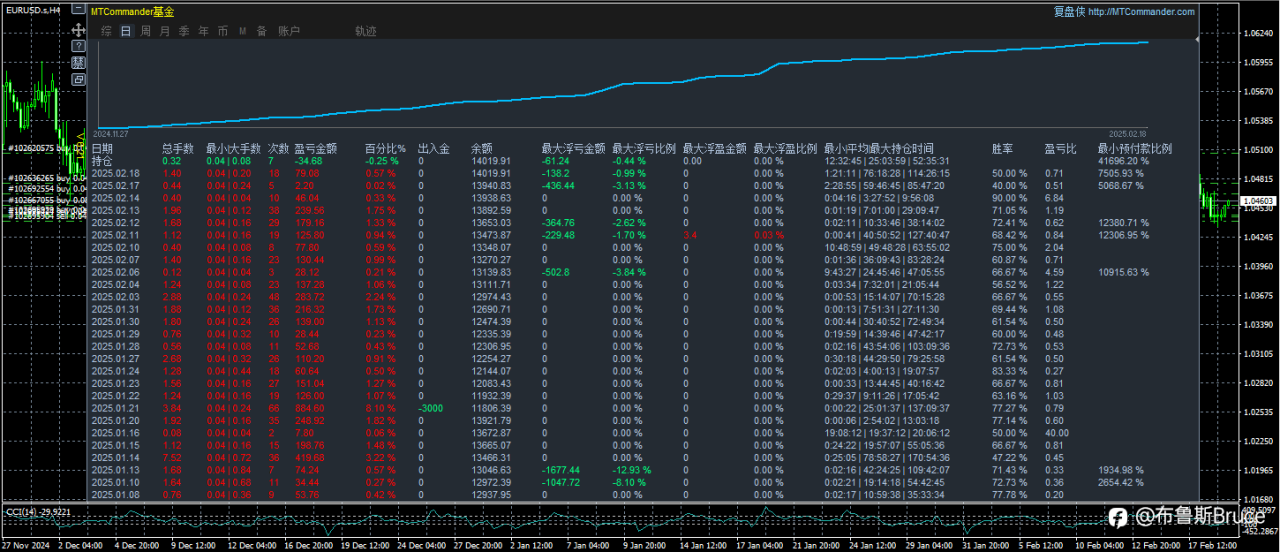The image size is (1280, 552).
Task: Select the 综 summary tab
Action: [106, 31]
